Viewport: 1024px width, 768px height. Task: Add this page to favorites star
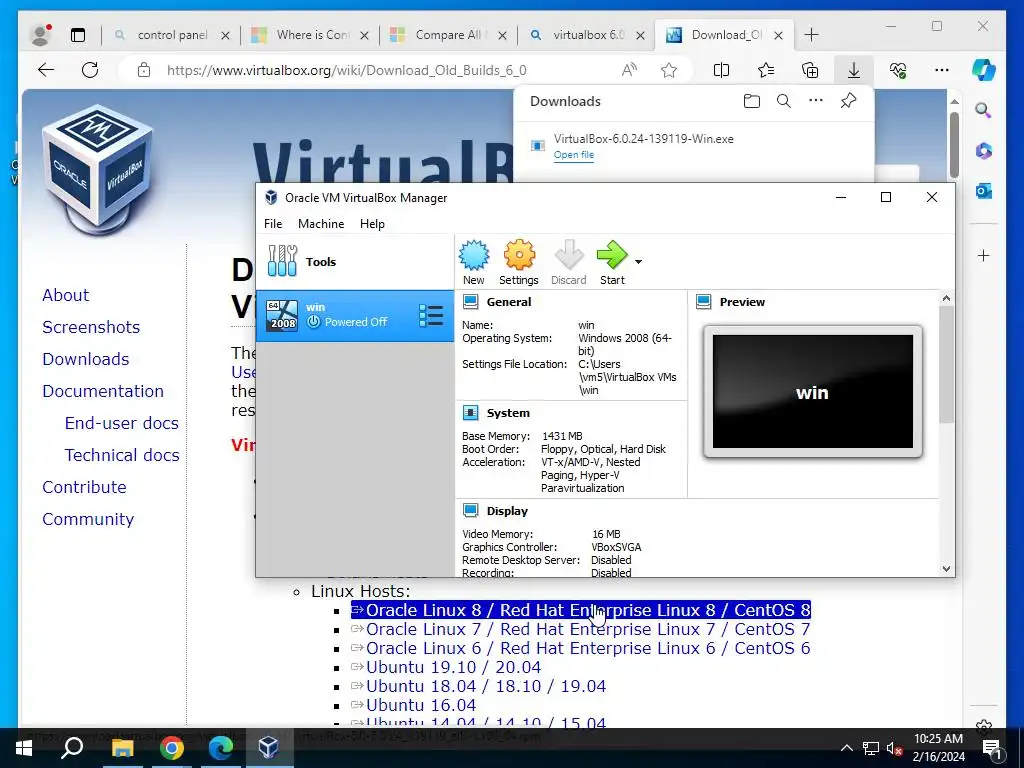point(669,70)
